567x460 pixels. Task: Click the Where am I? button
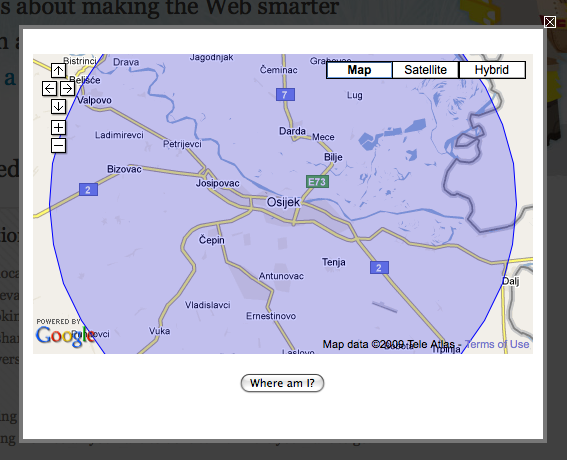(x=282, y=383)
